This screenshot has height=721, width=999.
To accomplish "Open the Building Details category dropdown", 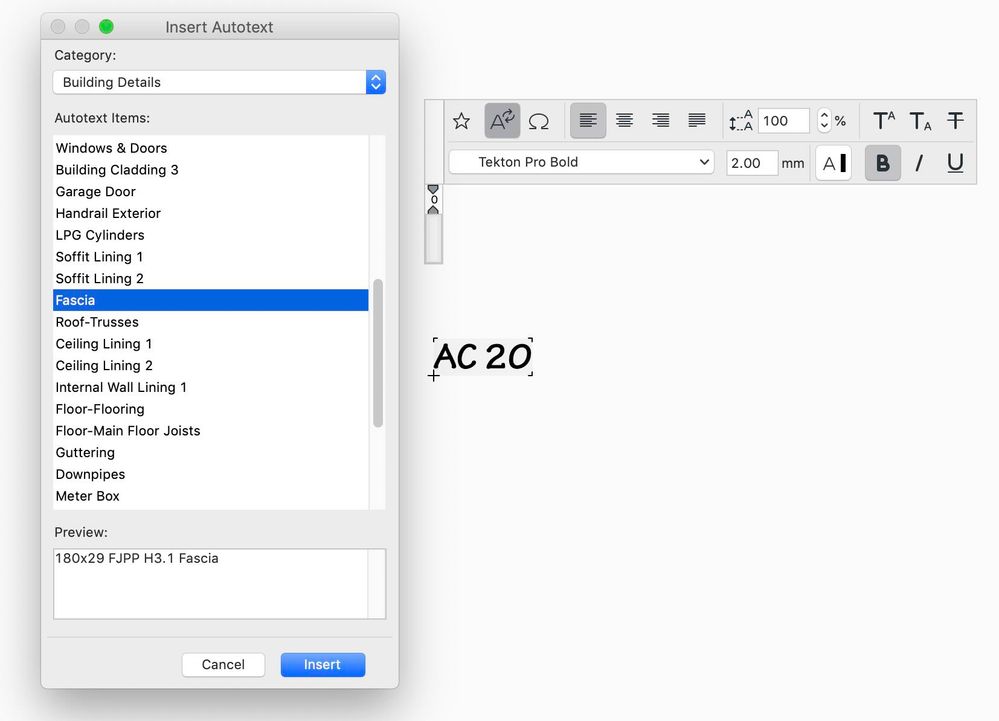I will point(219,82).
